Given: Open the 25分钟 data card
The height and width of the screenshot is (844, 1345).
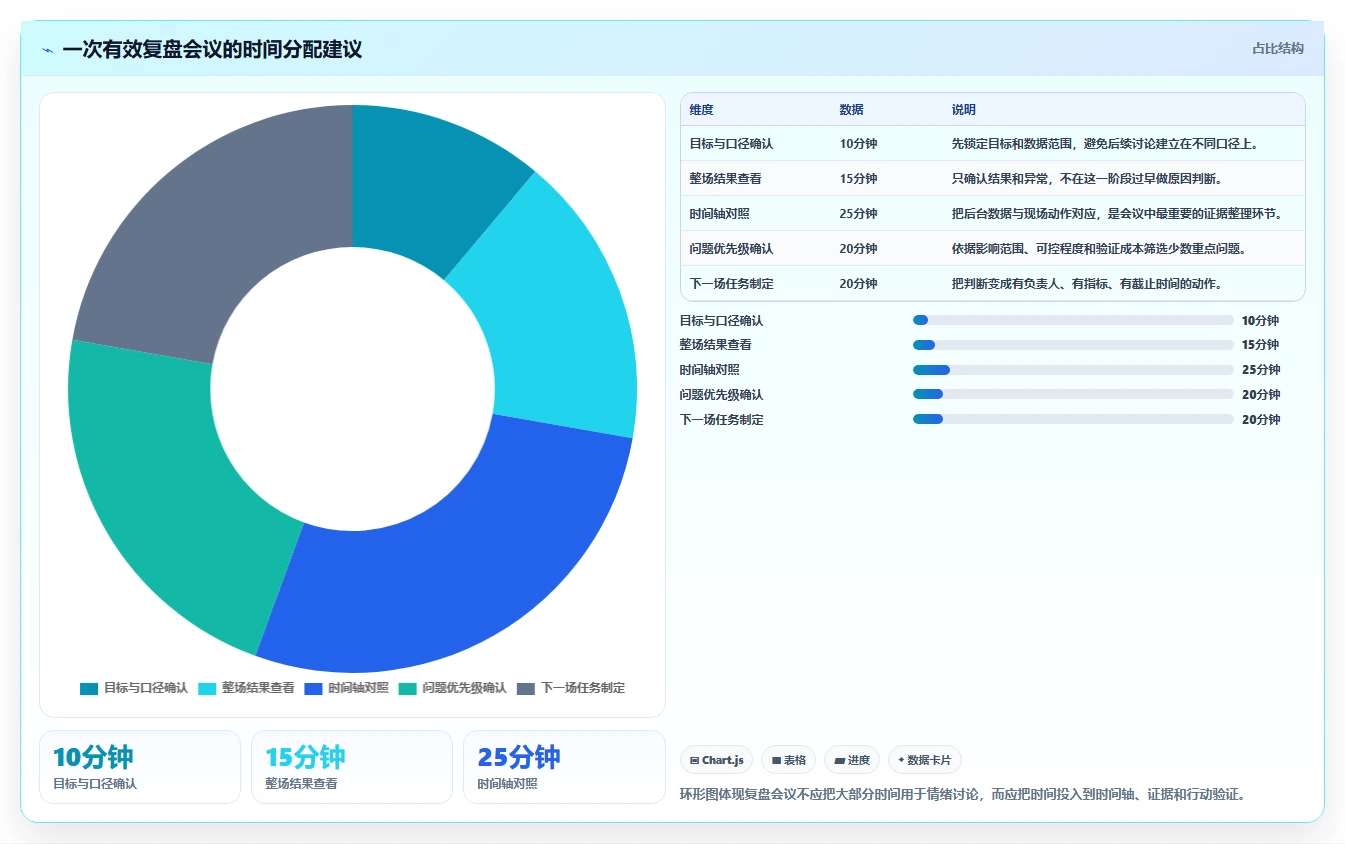Looking at the screenshot, I should (x=564, y=767).
